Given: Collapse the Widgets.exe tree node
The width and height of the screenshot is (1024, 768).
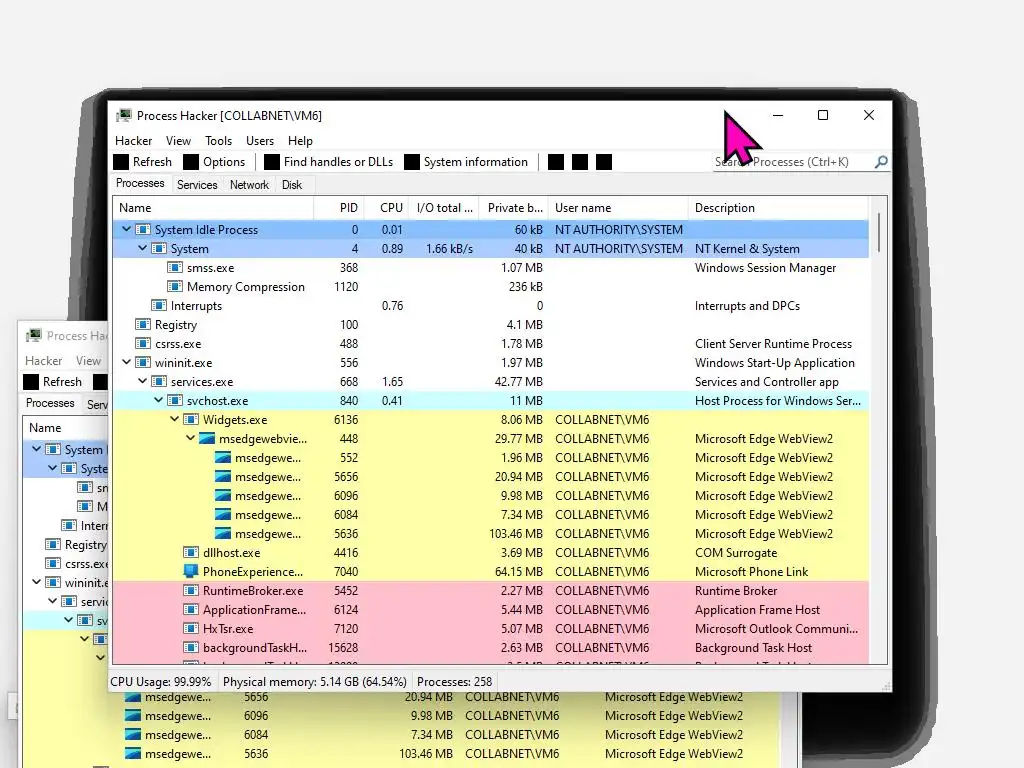Looking at the screenshot, I should pyautogui.click(x=174, y=419).
